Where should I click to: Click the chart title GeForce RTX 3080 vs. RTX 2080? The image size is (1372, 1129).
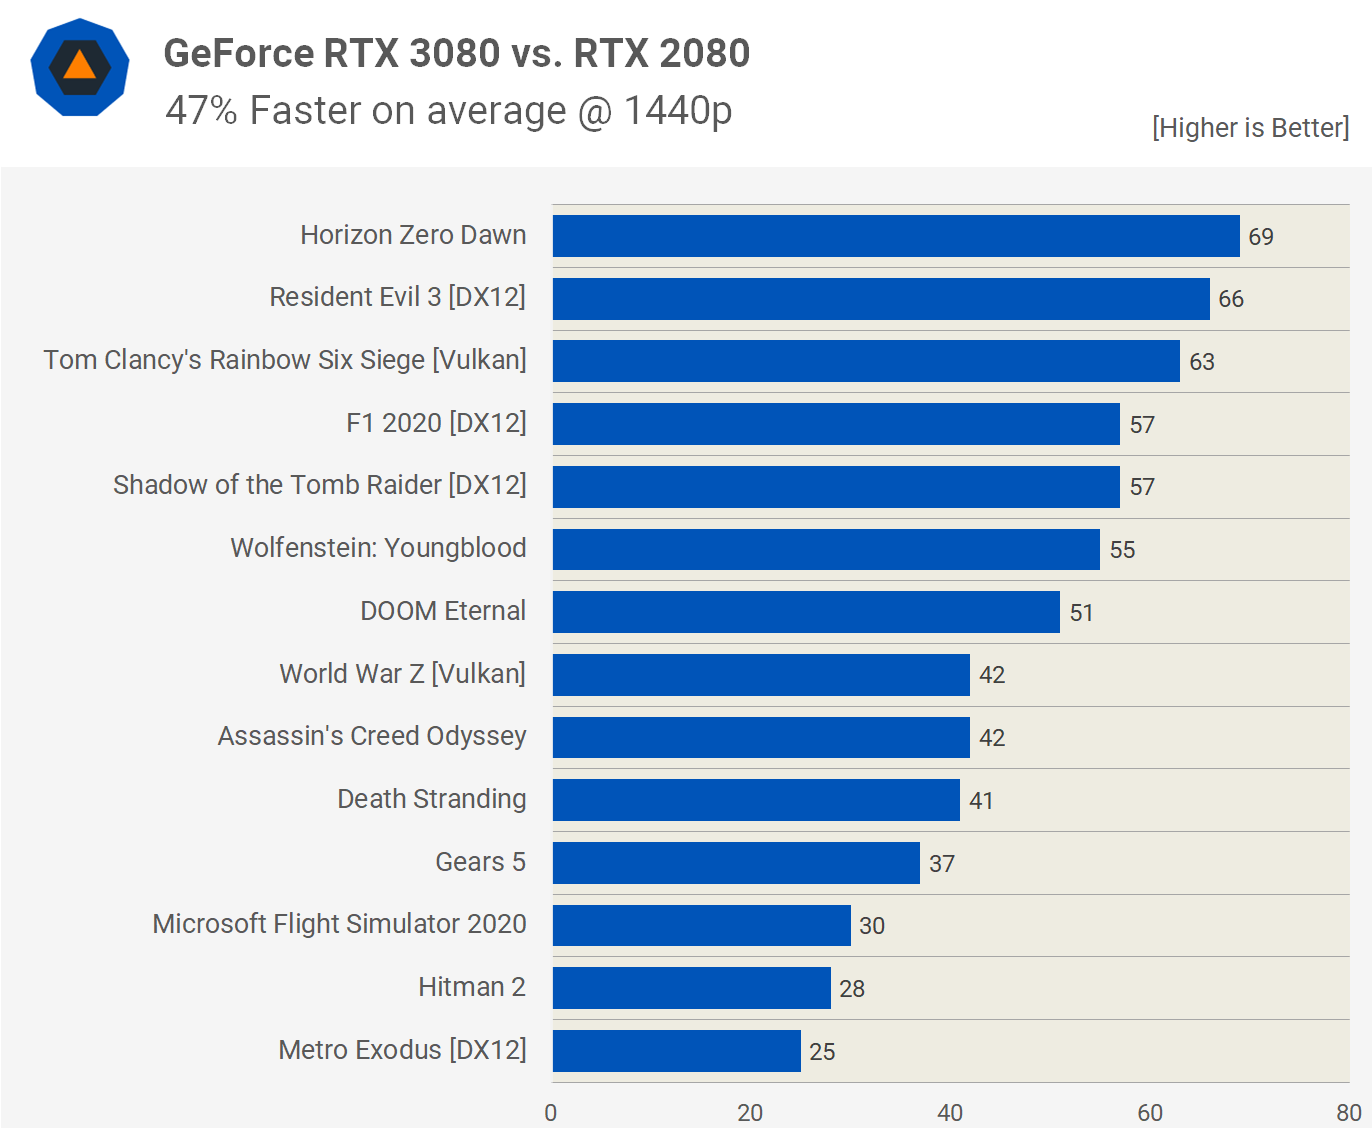pos(456,53)
